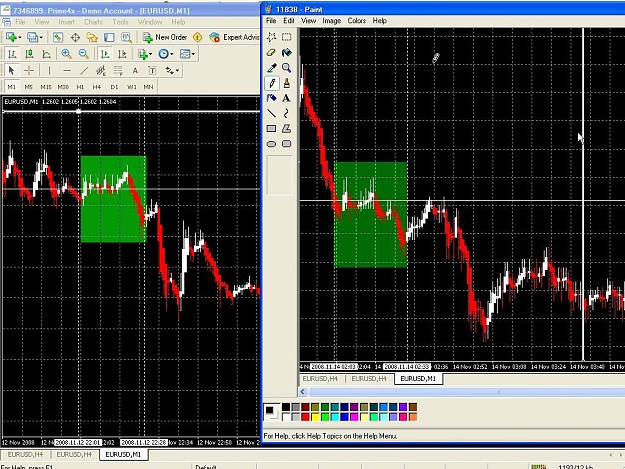Screen dimensions: 625x469
Task: Open the Market Watch panel icon
Action: pos(58,37)
